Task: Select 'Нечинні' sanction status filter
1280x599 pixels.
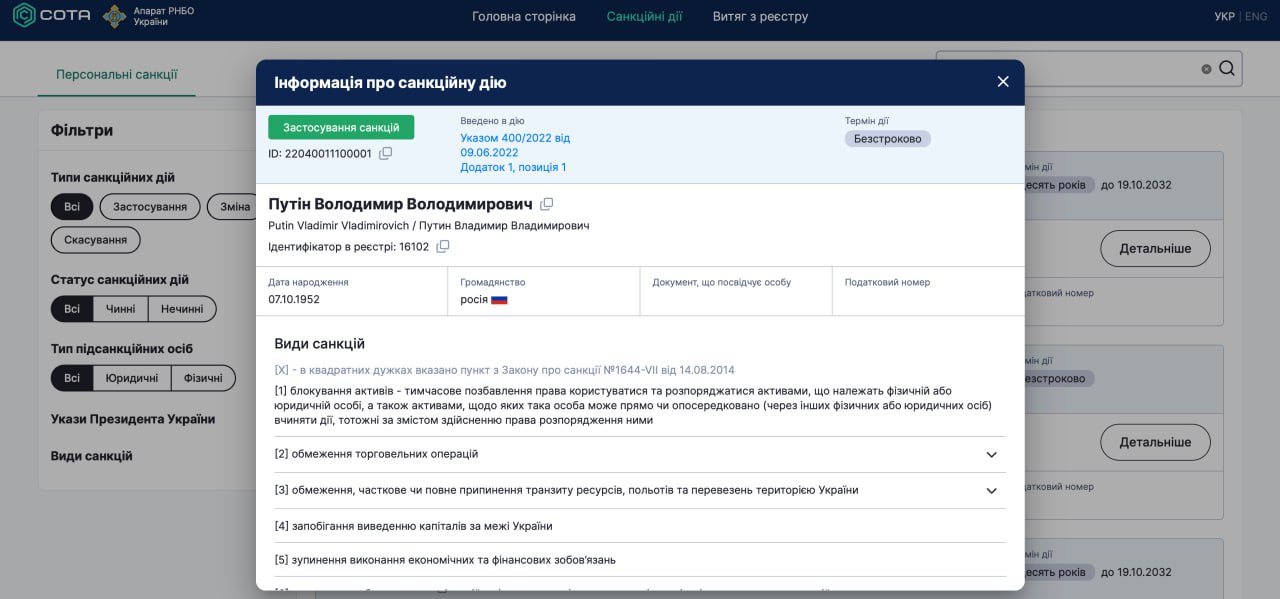Action: [182, 310]
